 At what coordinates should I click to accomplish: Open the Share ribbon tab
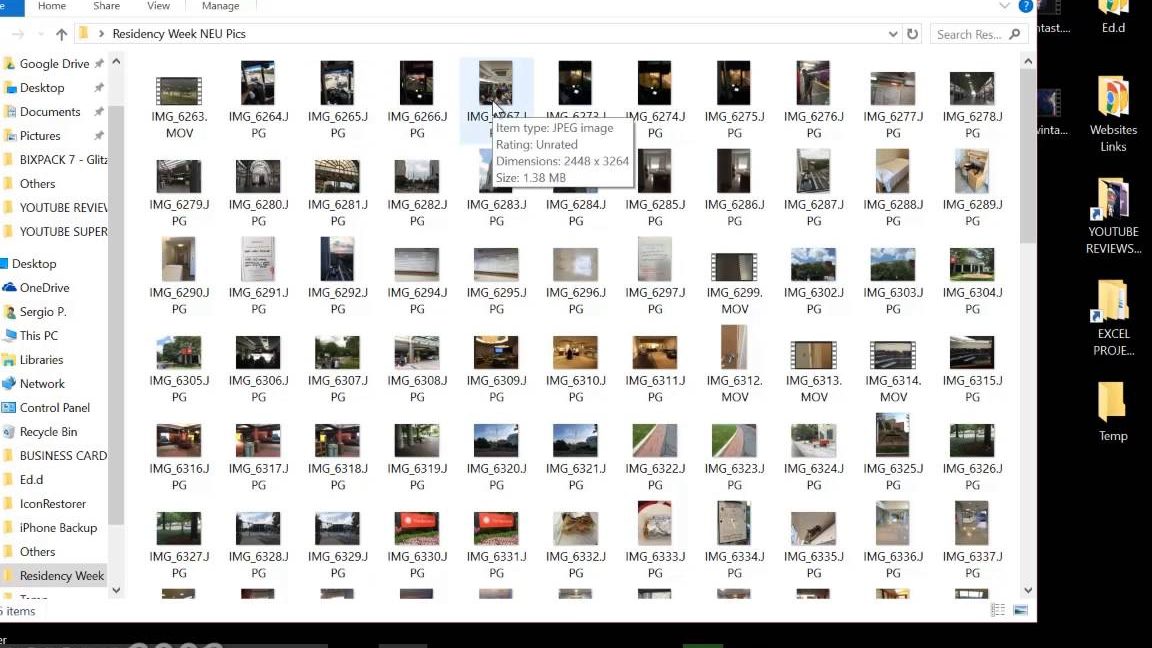[x=107, y=6]
